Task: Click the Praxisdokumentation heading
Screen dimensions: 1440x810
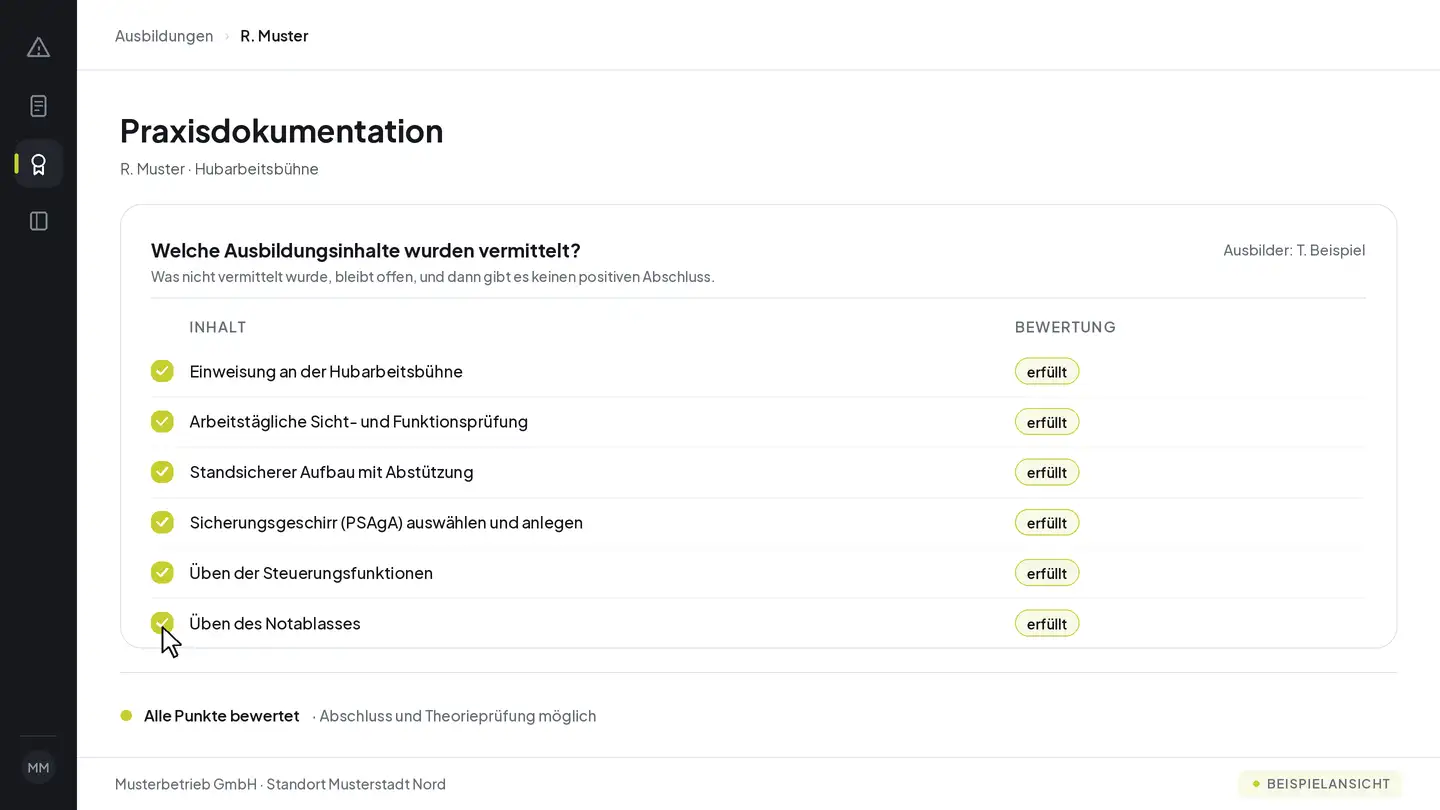Action: tap(281, 131)
